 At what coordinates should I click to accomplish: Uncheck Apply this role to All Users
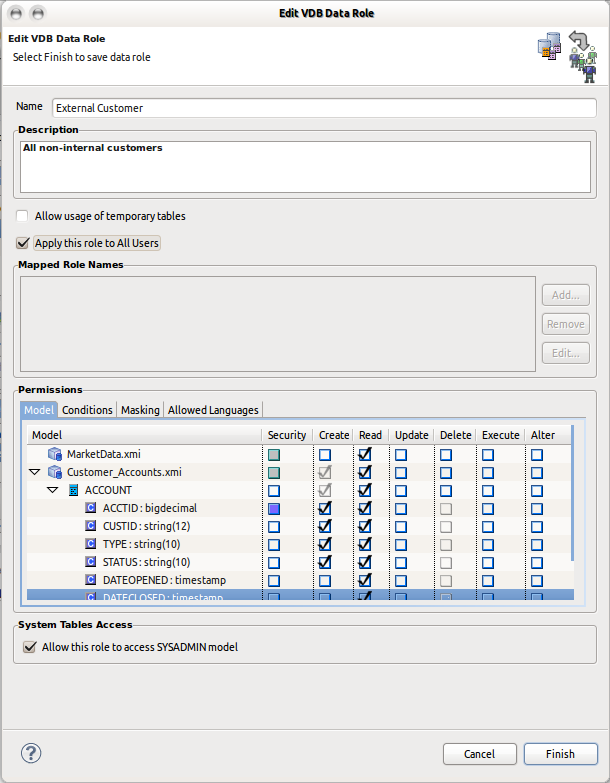(x=23, y=243)
